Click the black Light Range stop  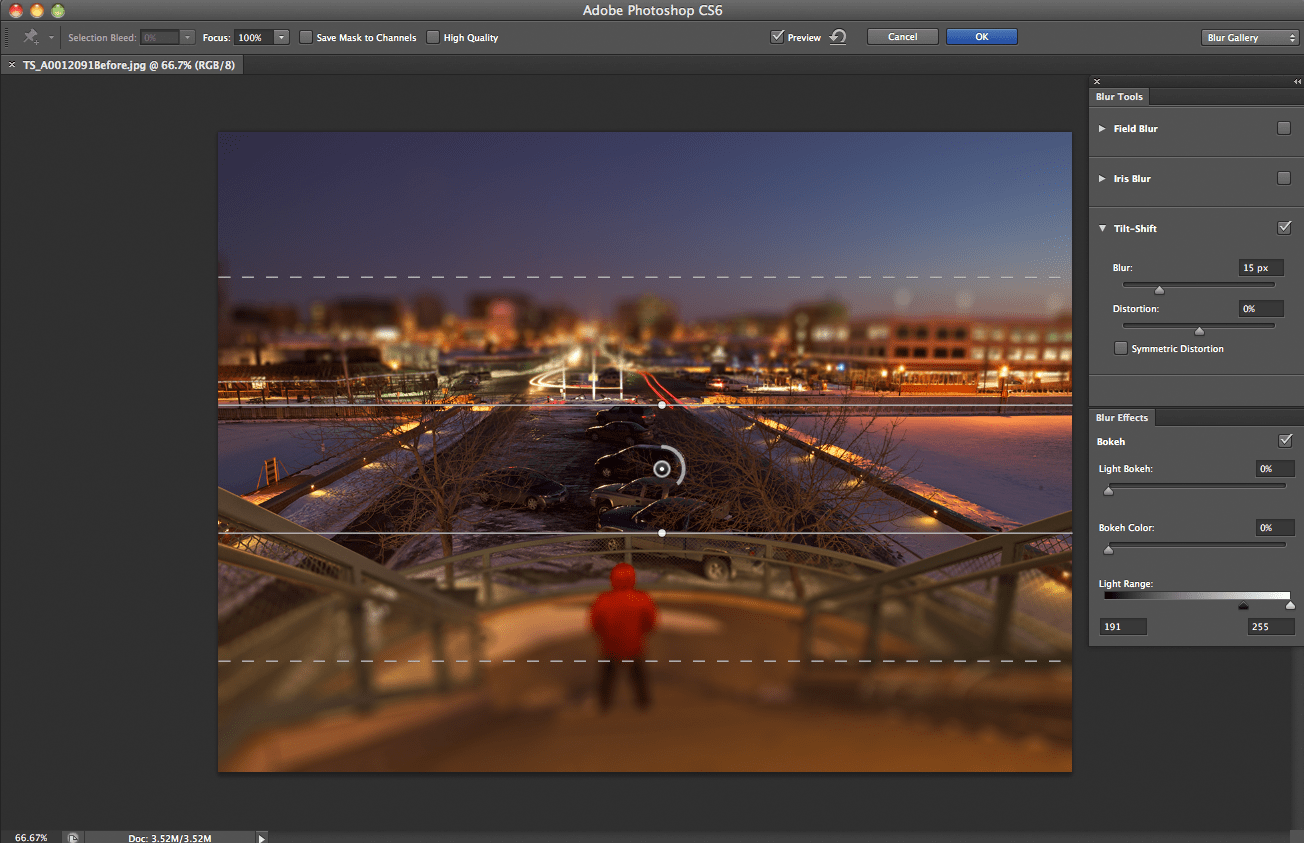1243,606
